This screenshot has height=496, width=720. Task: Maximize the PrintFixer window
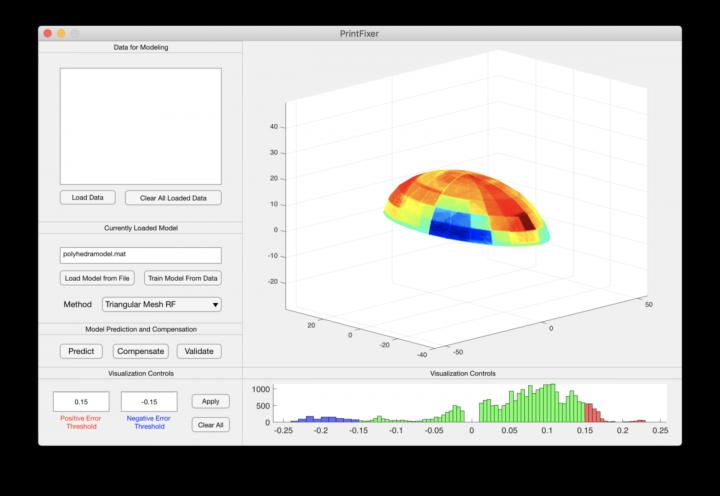point(75,33)
